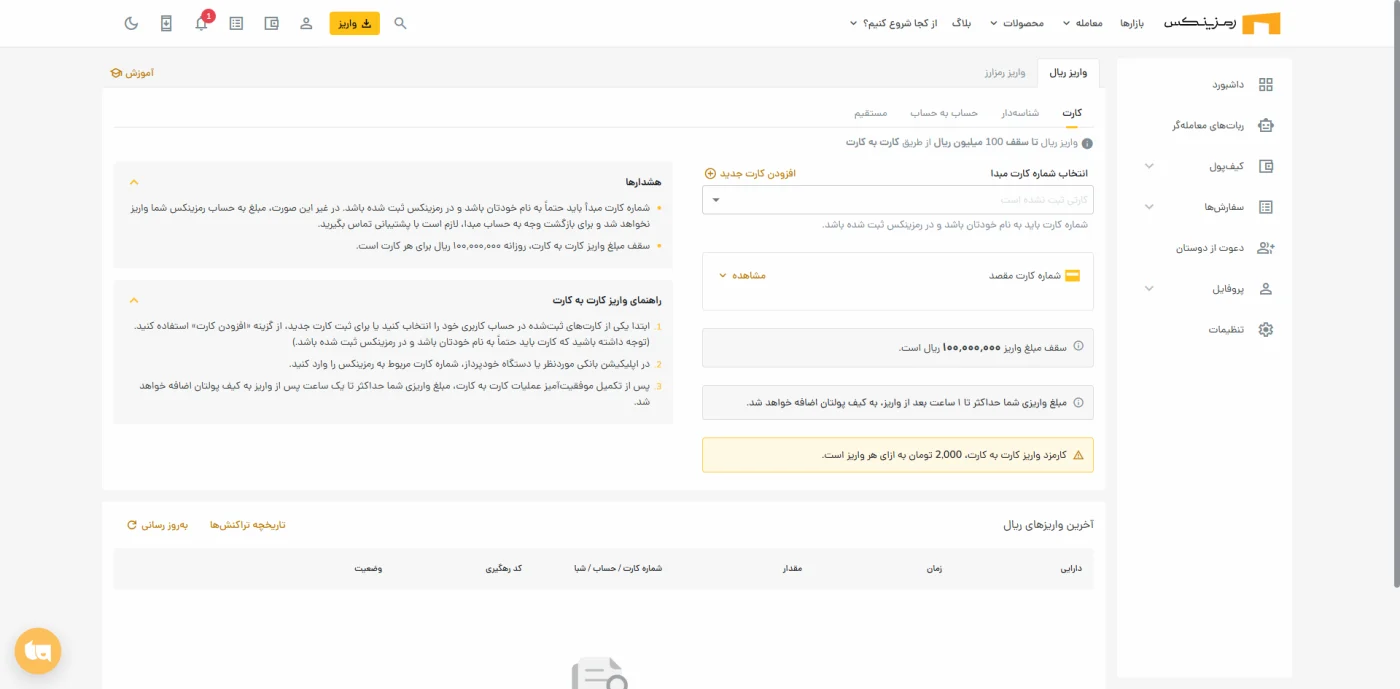Click the پروفایل person icon in sidebar
The image size is (1400, 689).
pyautogui.click(x=1266, y=289)
